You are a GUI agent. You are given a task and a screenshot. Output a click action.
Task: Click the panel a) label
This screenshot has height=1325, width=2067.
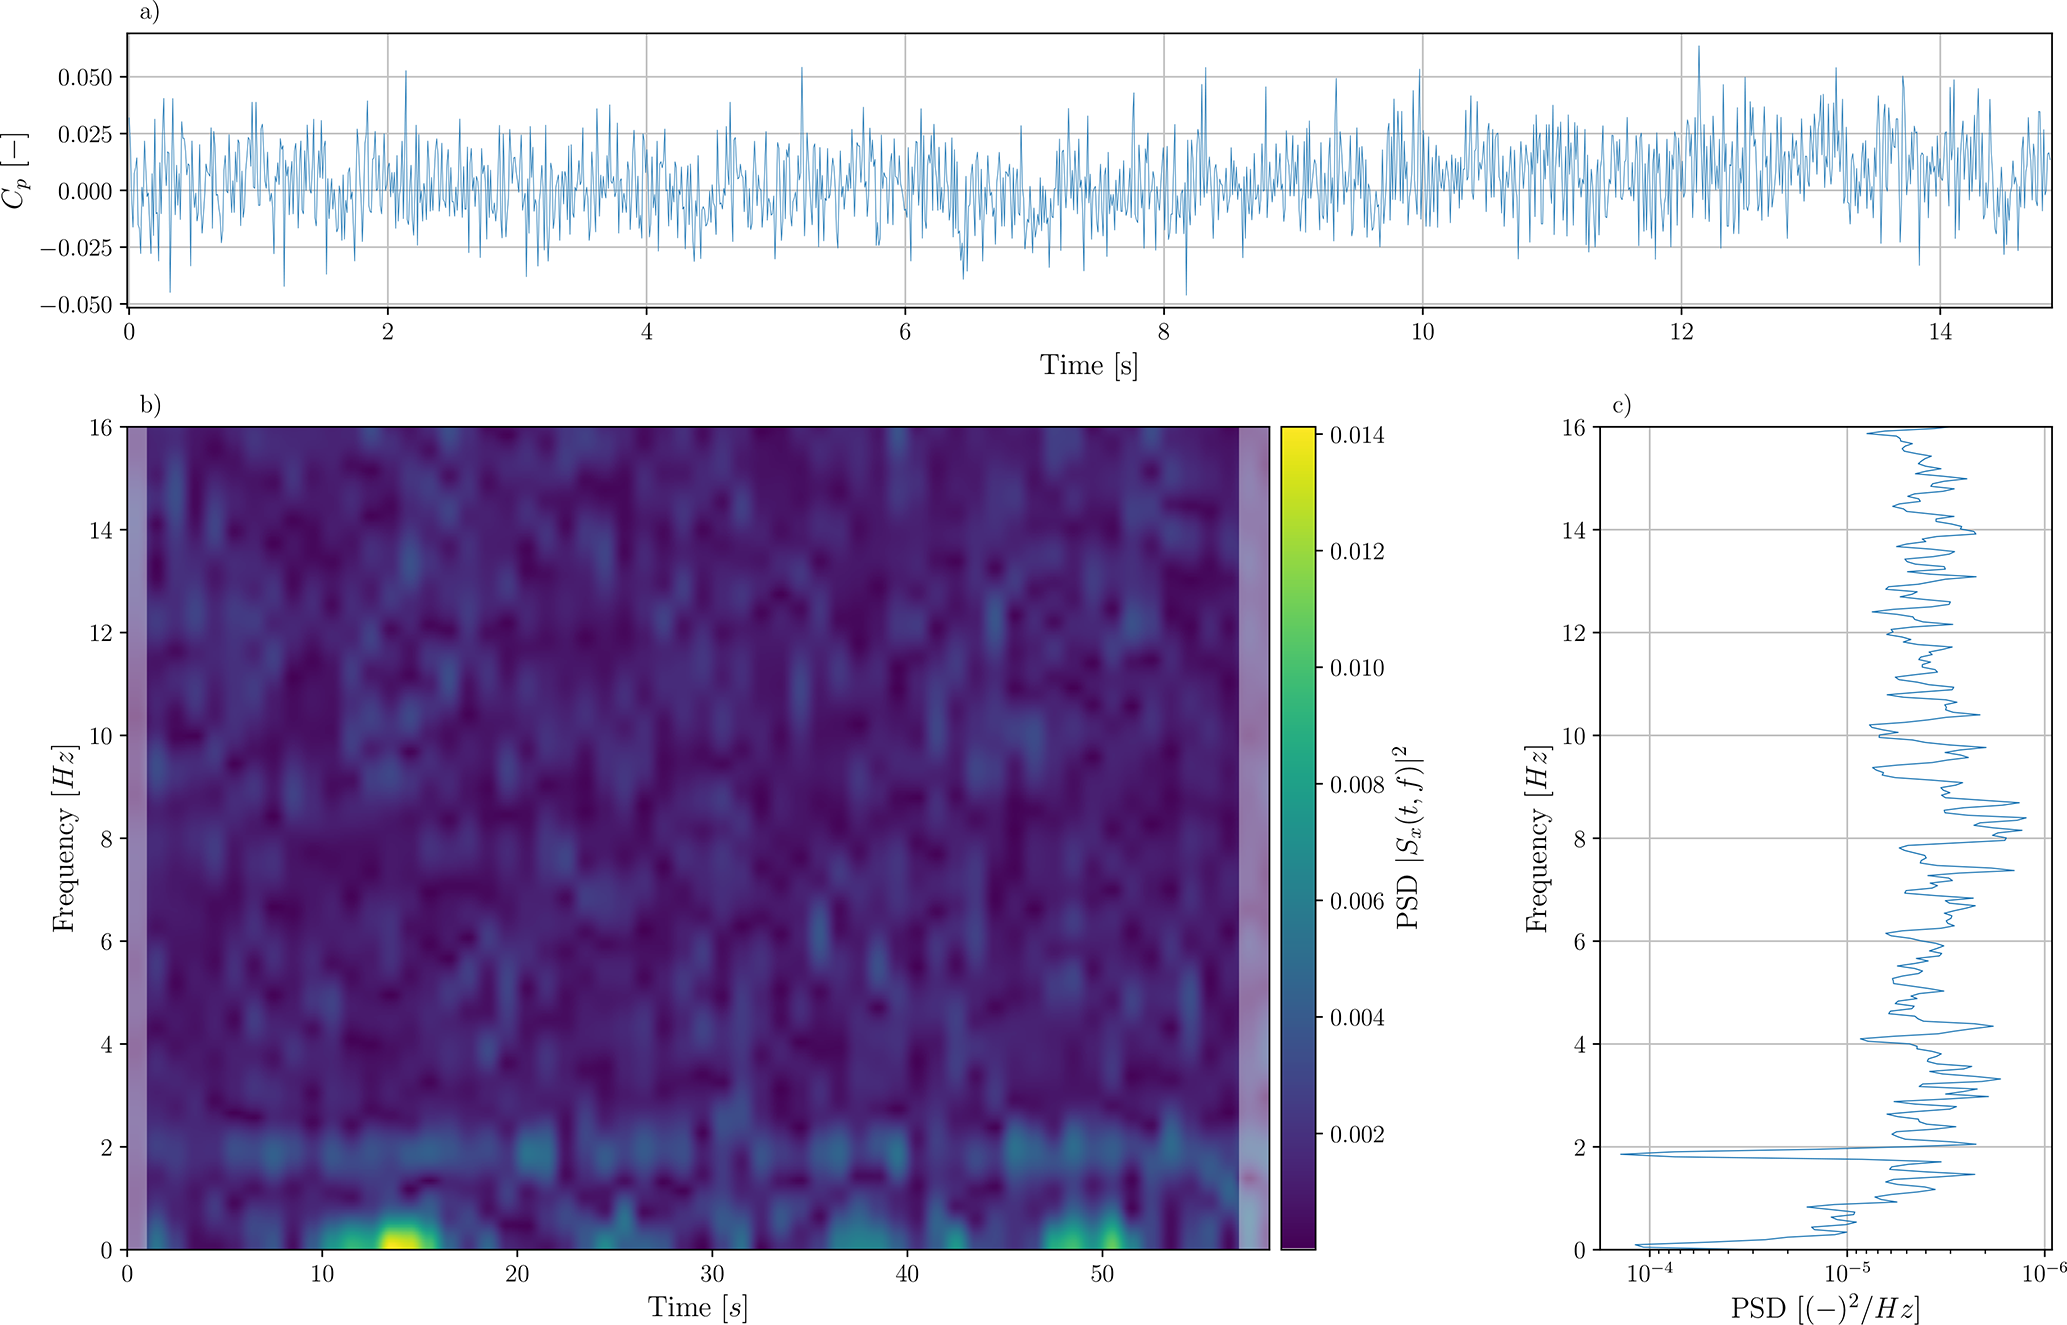click(x=149, y=12)
